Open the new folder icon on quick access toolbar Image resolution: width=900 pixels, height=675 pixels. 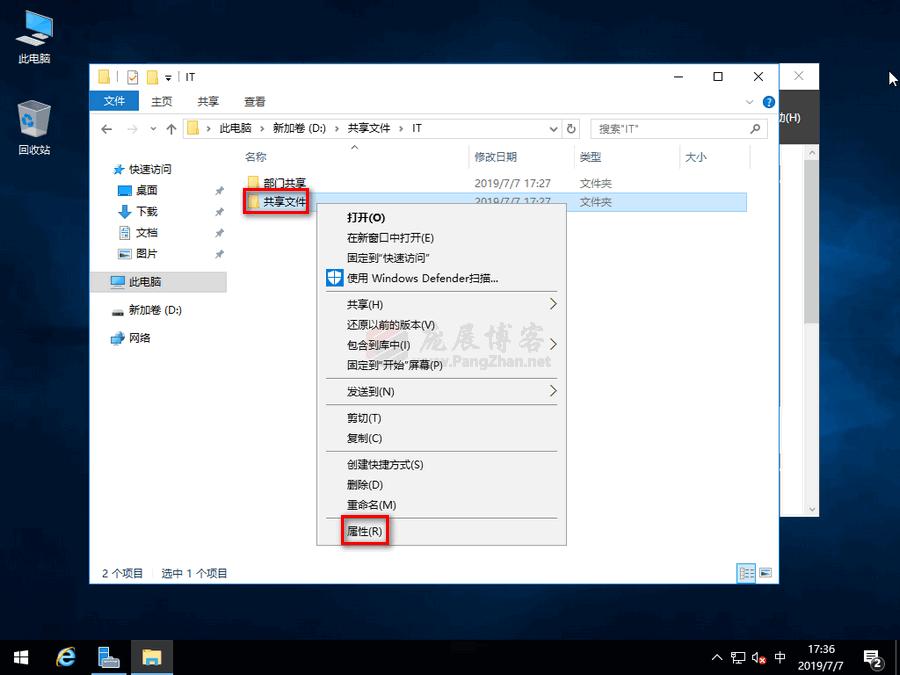150,76
